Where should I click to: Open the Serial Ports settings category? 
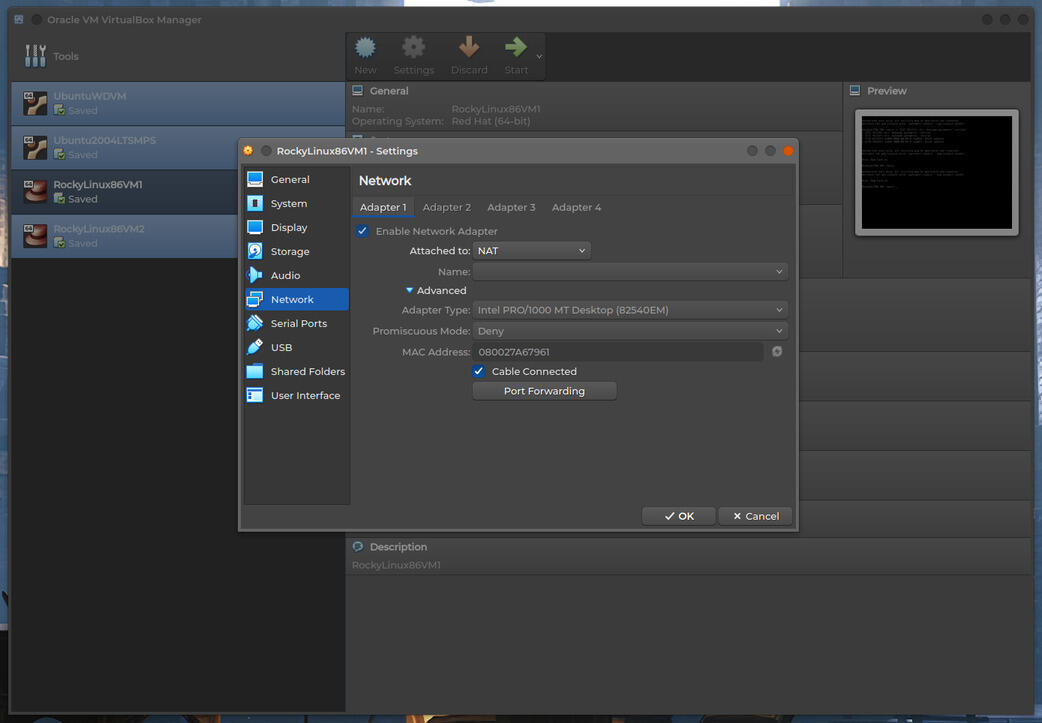pos(296,323)
